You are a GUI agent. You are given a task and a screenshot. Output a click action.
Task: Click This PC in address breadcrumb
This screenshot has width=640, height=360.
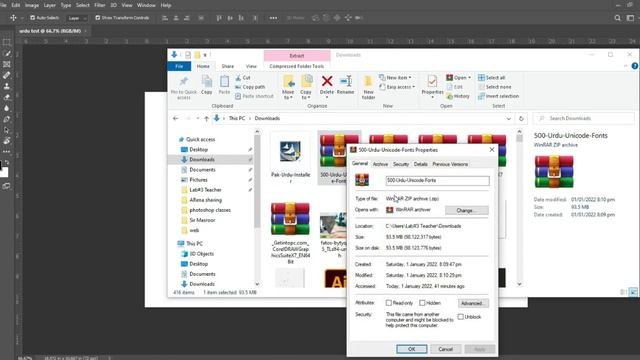237,118
